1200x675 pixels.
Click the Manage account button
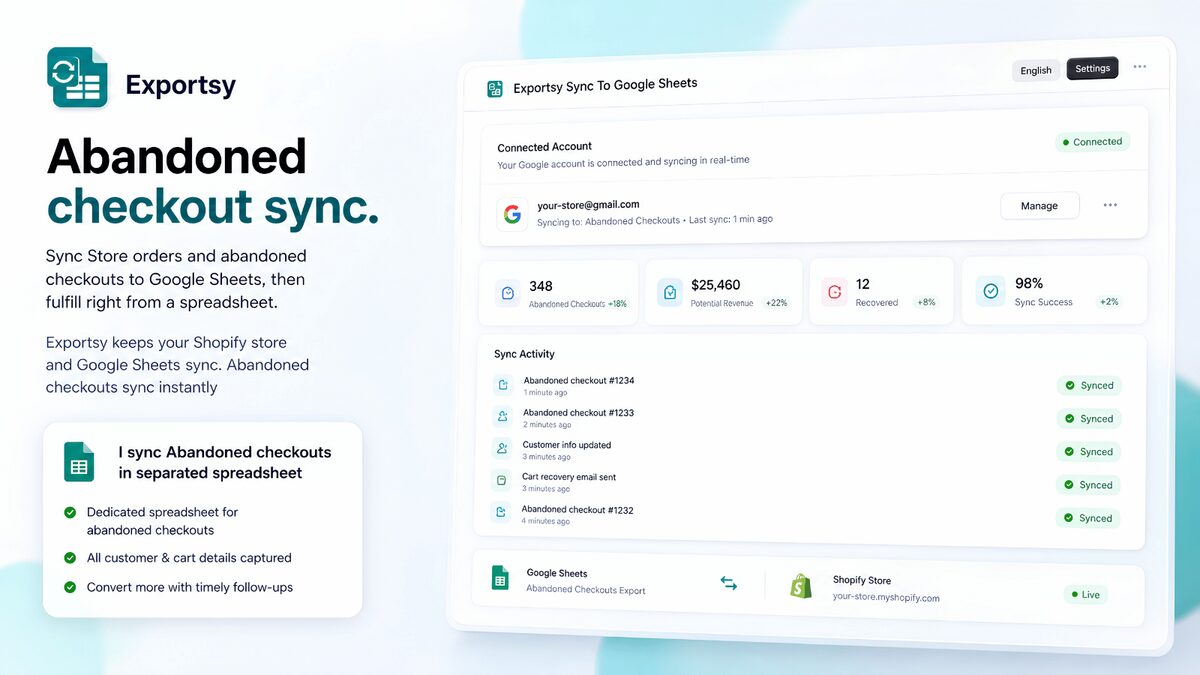pos(1039,206)
